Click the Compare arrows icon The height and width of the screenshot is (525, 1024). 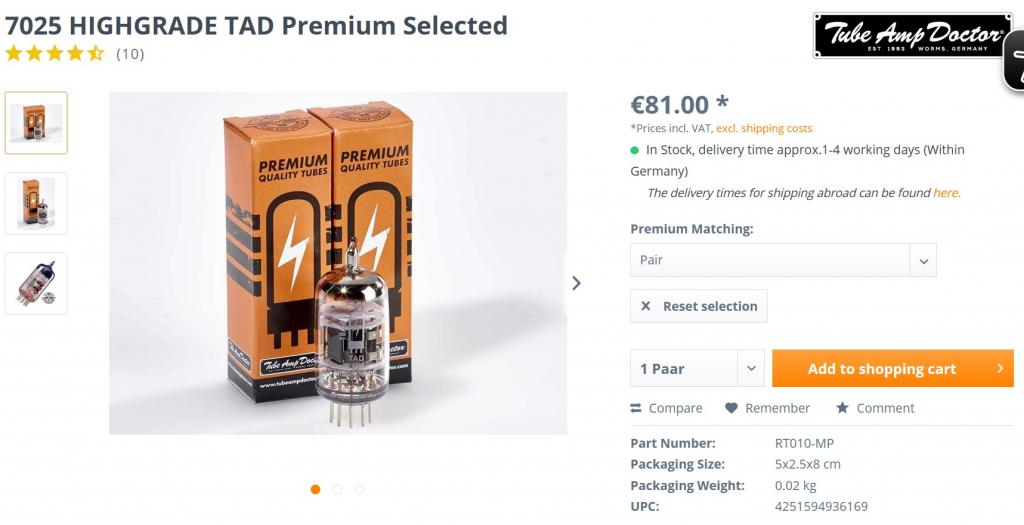[637, 408]
